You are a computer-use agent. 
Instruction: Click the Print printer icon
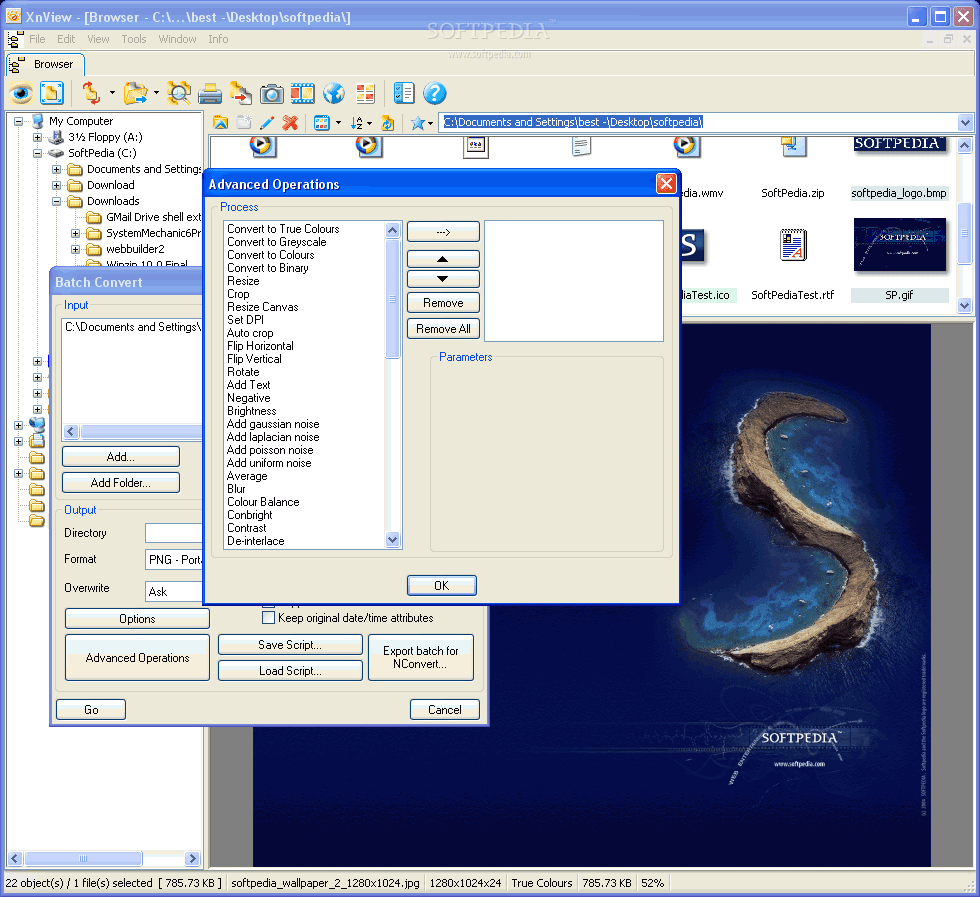(x=210, y=94)
